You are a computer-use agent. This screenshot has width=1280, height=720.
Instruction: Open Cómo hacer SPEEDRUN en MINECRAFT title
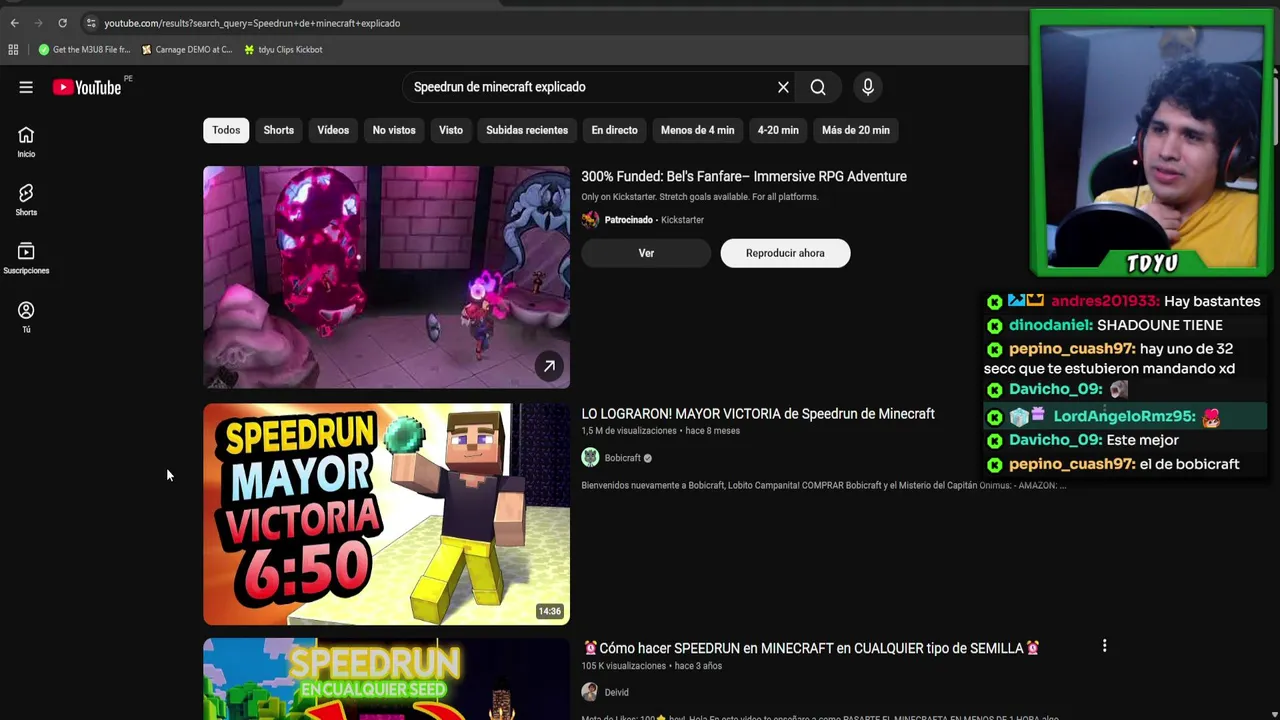pyautogui.click(x=811, y=648)
